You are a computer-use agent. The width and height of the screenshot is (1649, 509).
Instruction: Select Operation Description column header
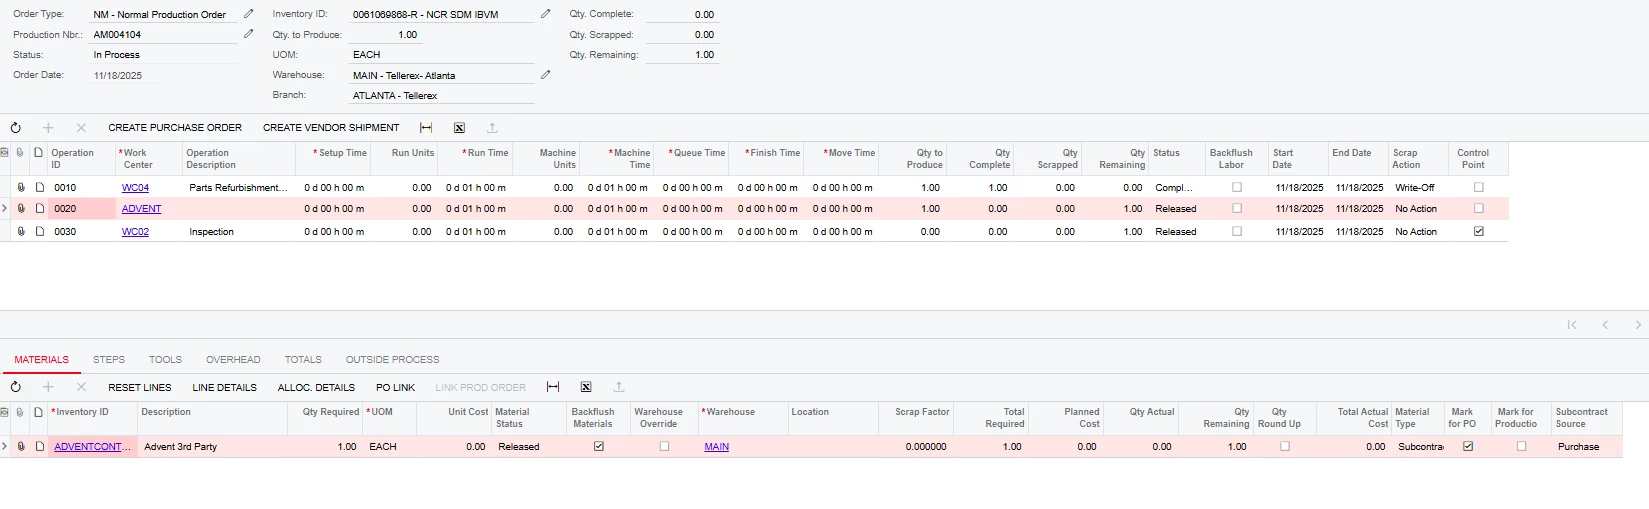[238, 159]
